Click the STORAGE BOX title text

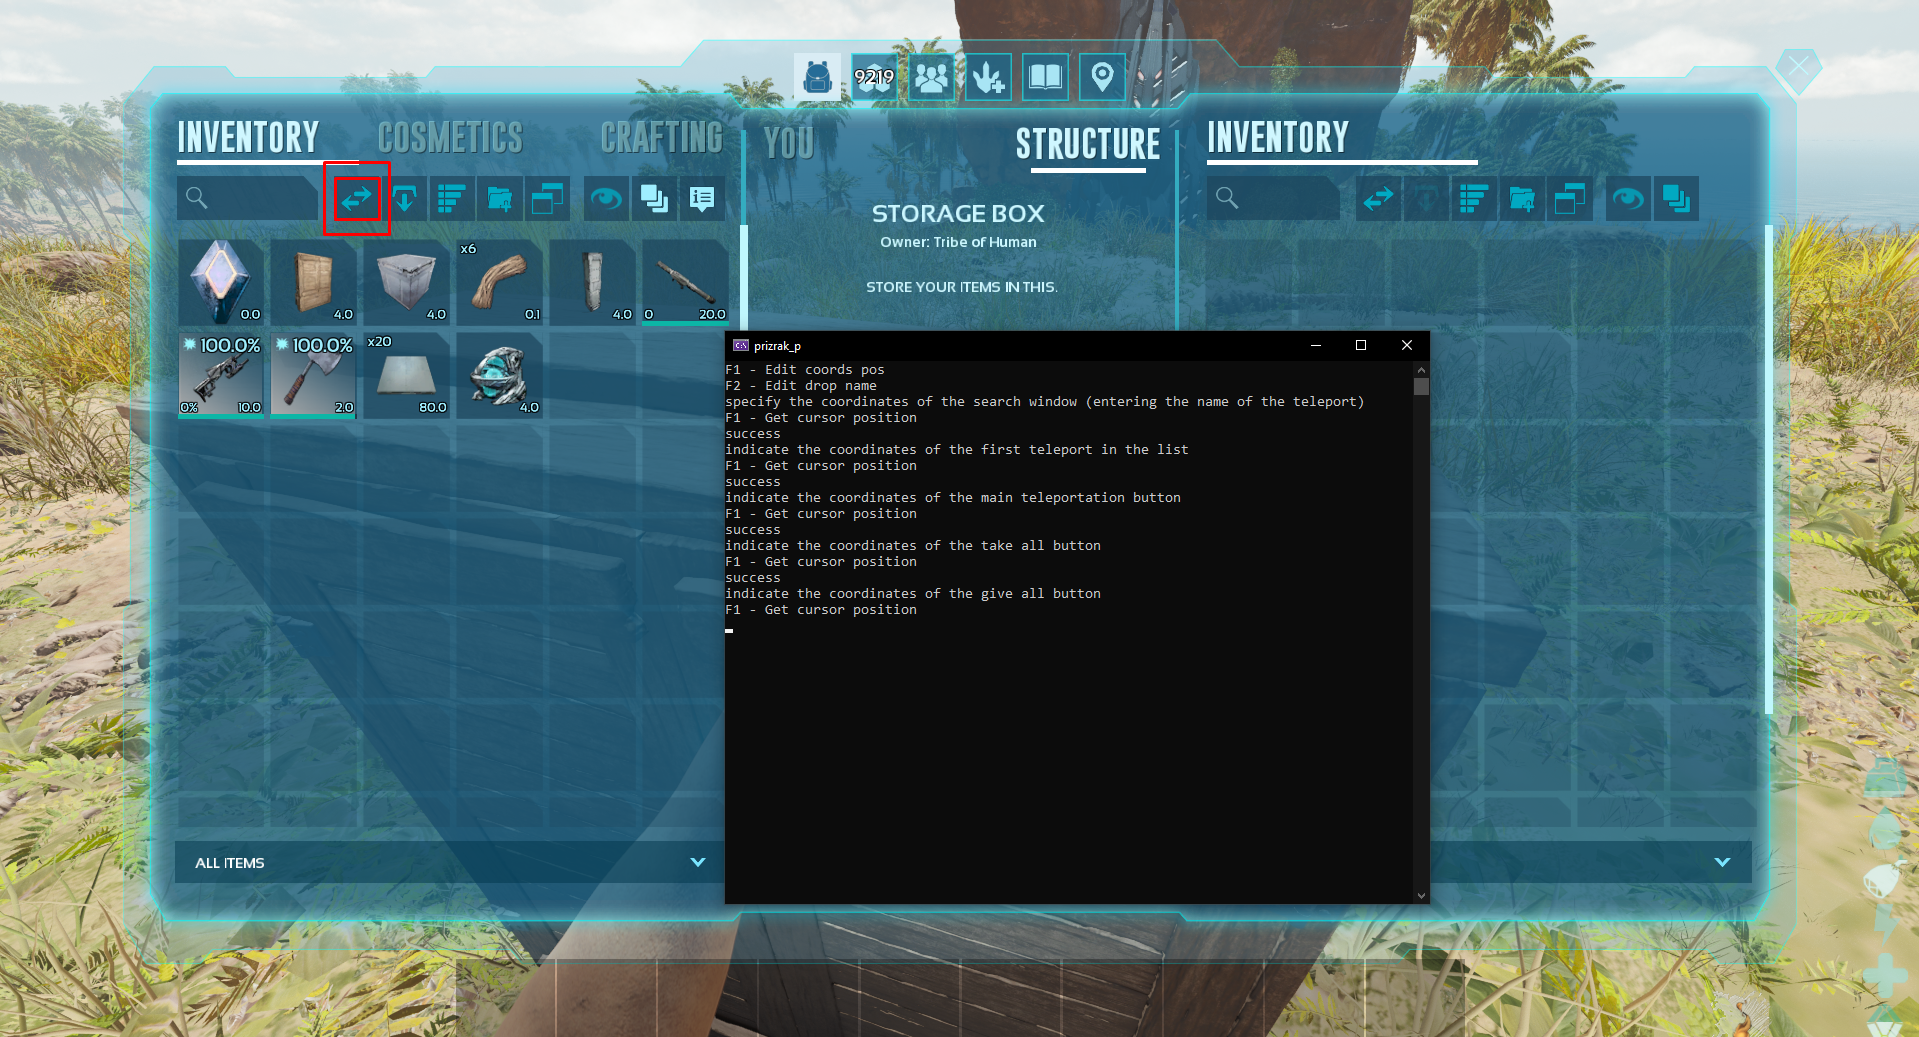pyautogui.click(x=958, y=213)
